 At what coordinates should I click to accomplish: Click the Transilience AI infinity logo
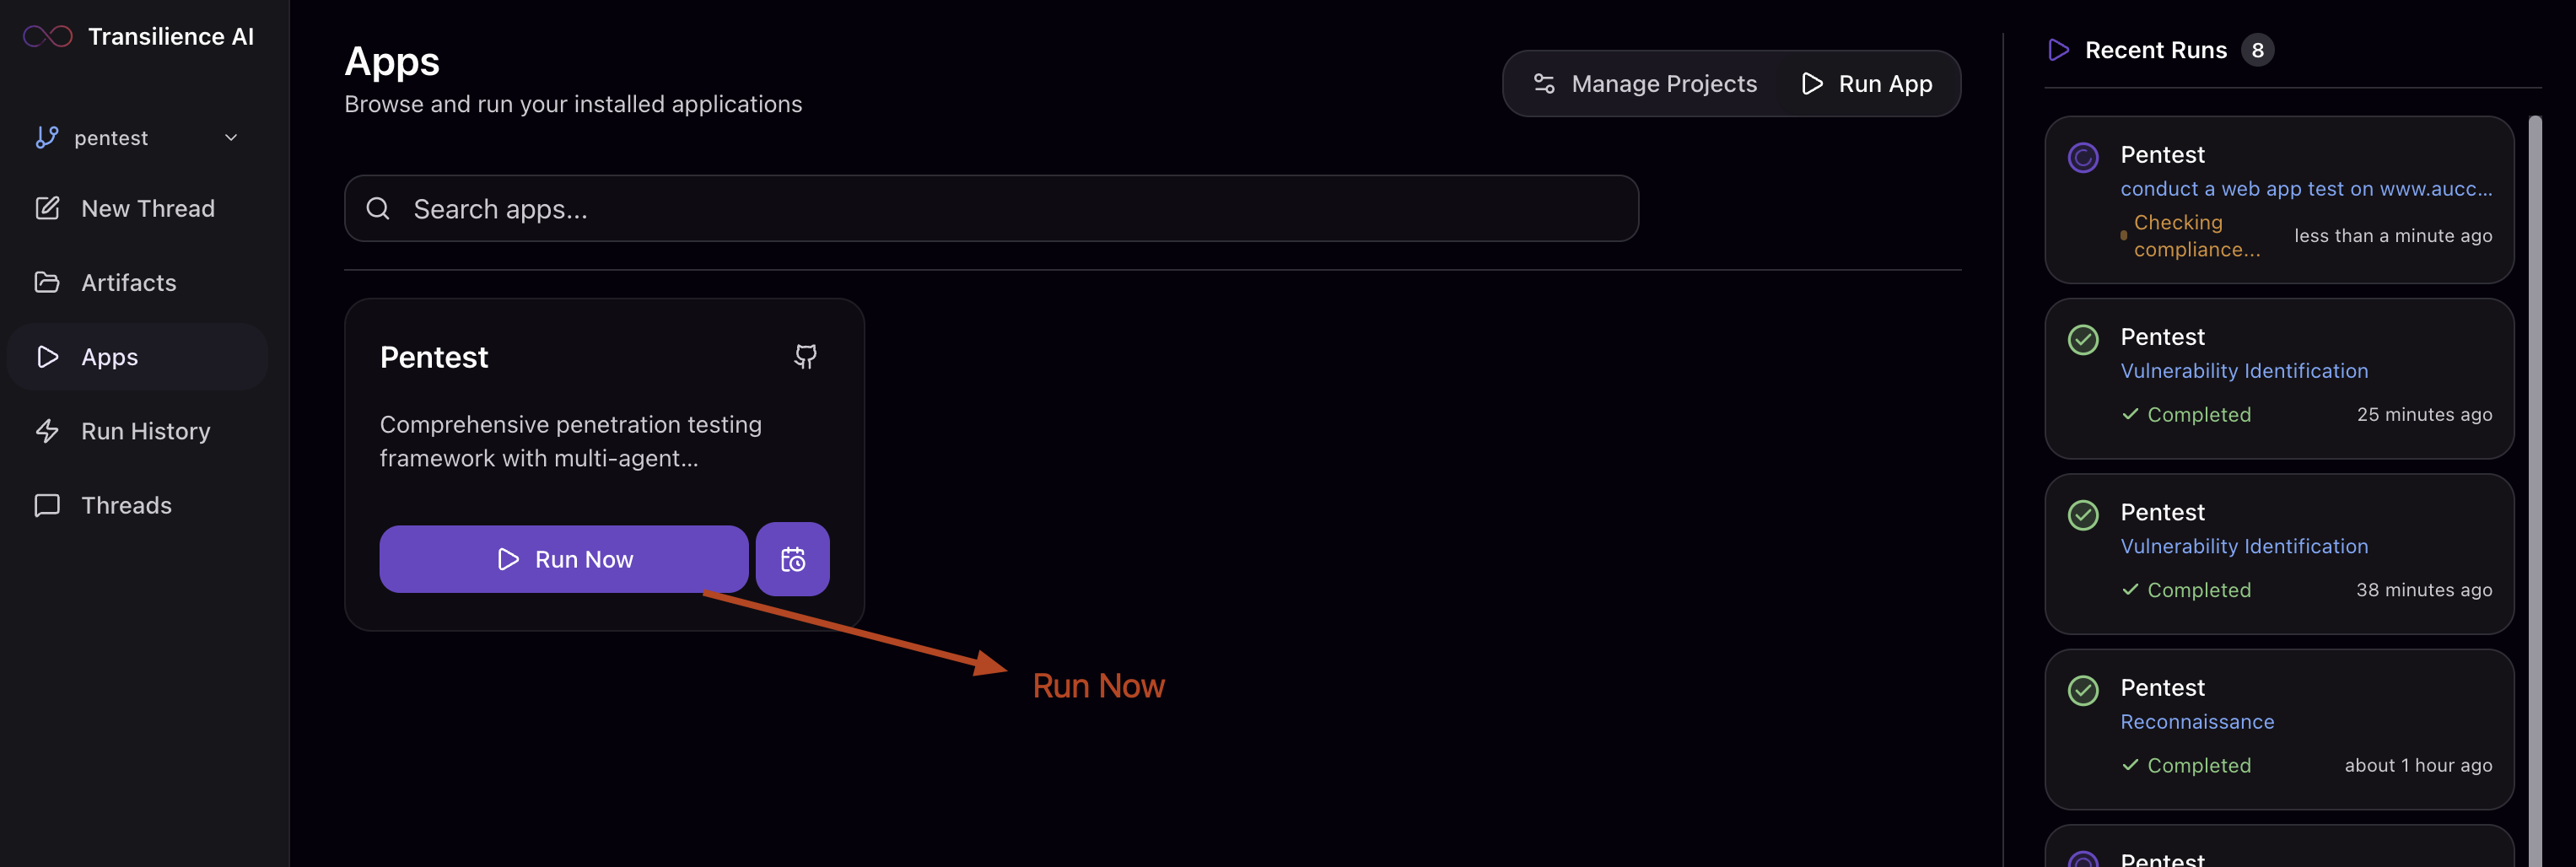click(47, 37)
